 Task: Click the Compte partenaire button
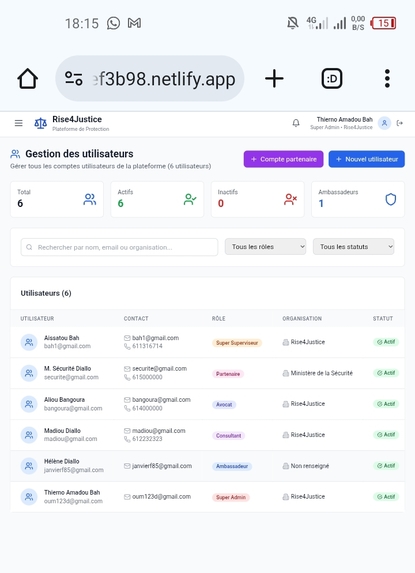pyautogui.click(x=283, y=159)
